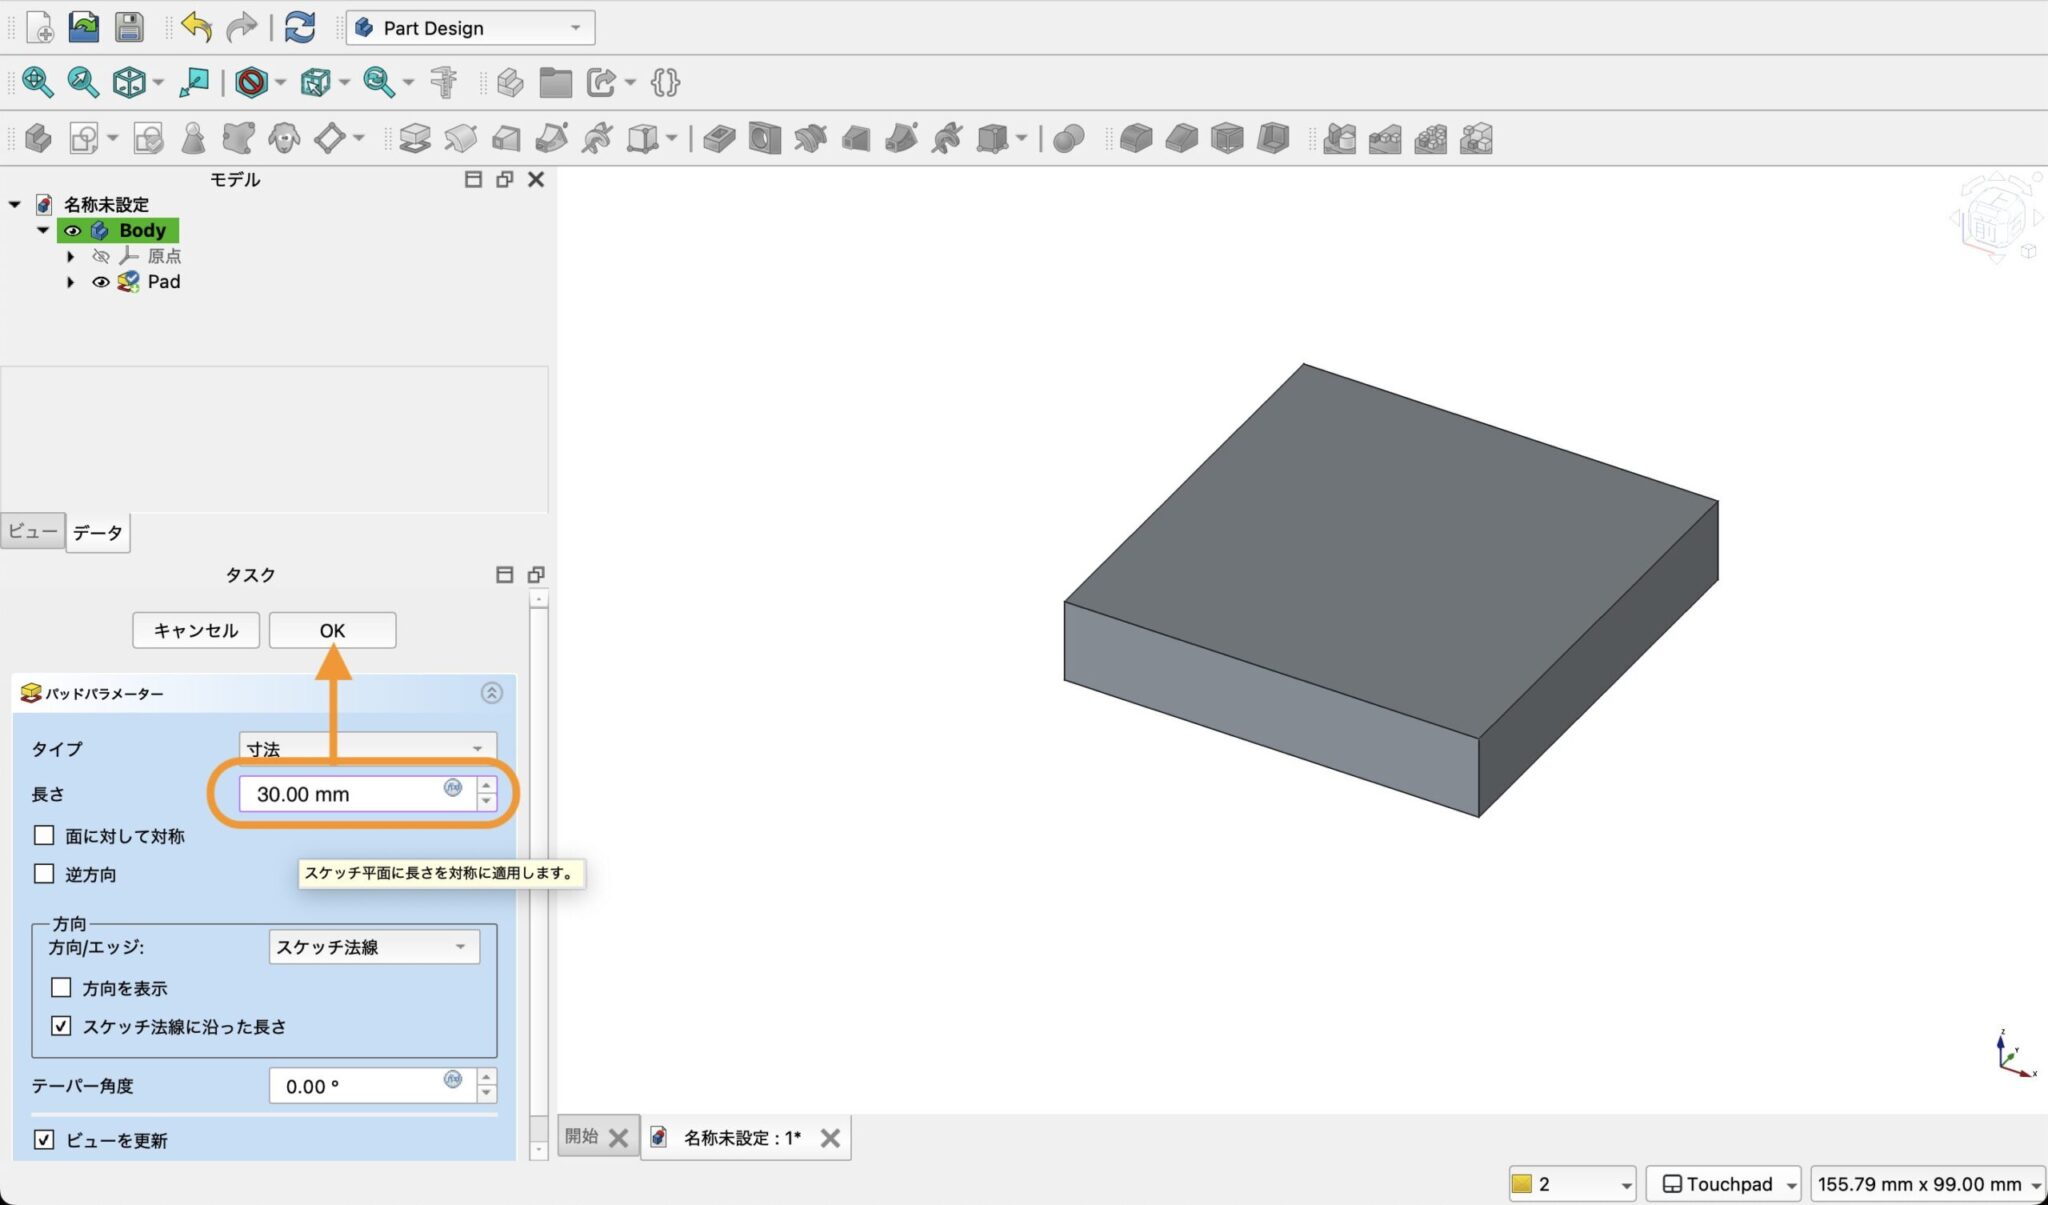Click the create body icon
This screenshot has width=2048, height=1205.
[x=38, y=138]
